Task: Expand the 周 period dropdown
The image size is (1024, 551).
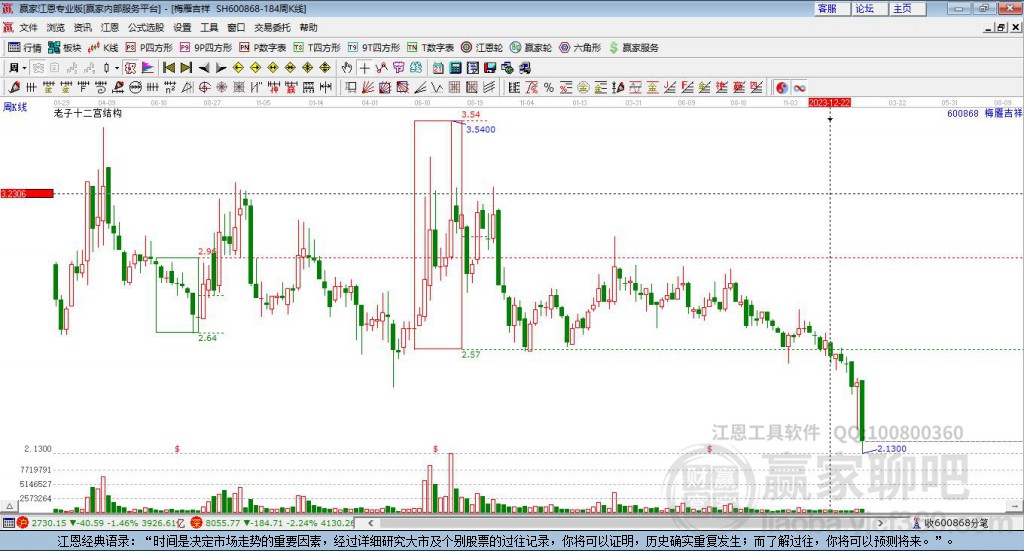Action: pos(24,68)
